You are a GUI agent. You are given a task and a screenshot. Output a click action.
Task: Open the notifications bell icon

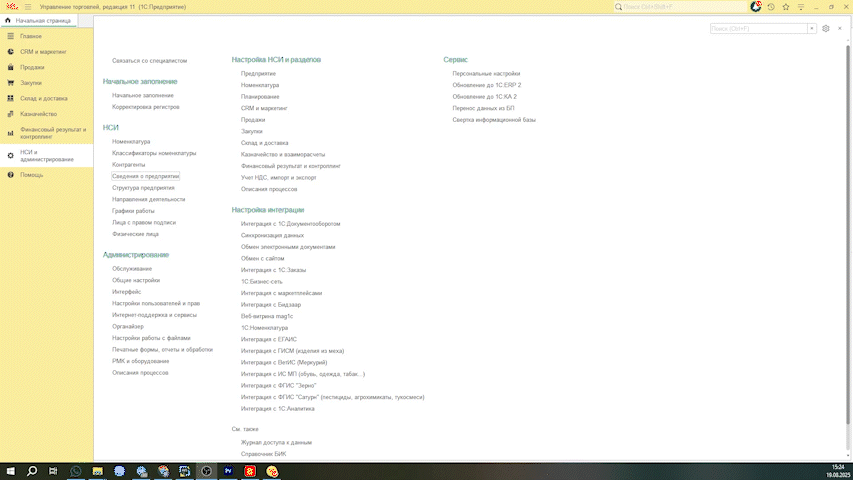coord(755,7)
